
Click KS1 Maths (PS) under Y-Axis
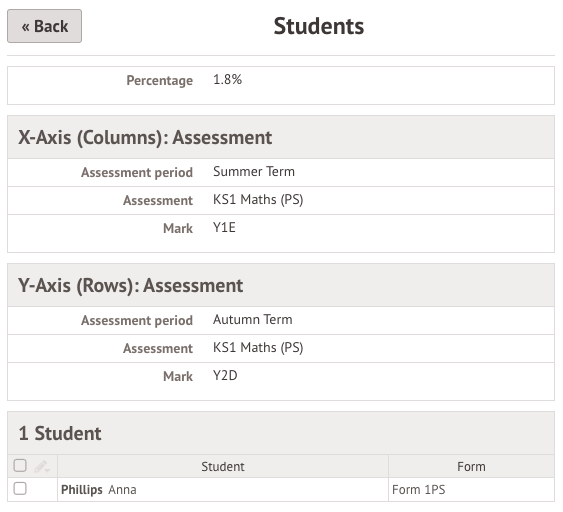pos(258,348)
